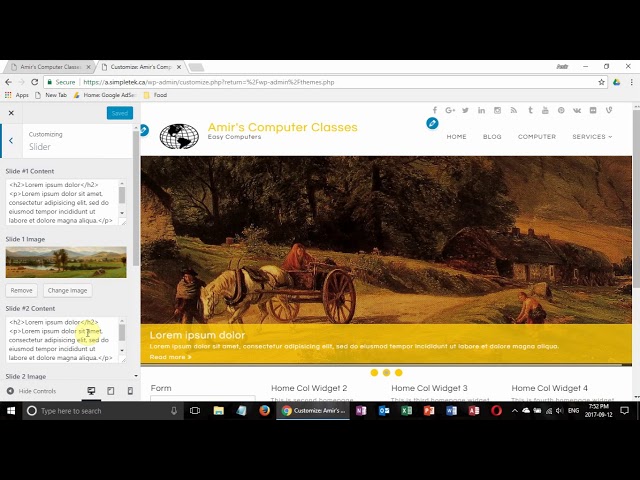Open the Vine social icon
640x480 pixels.
(x=609, y=110)
